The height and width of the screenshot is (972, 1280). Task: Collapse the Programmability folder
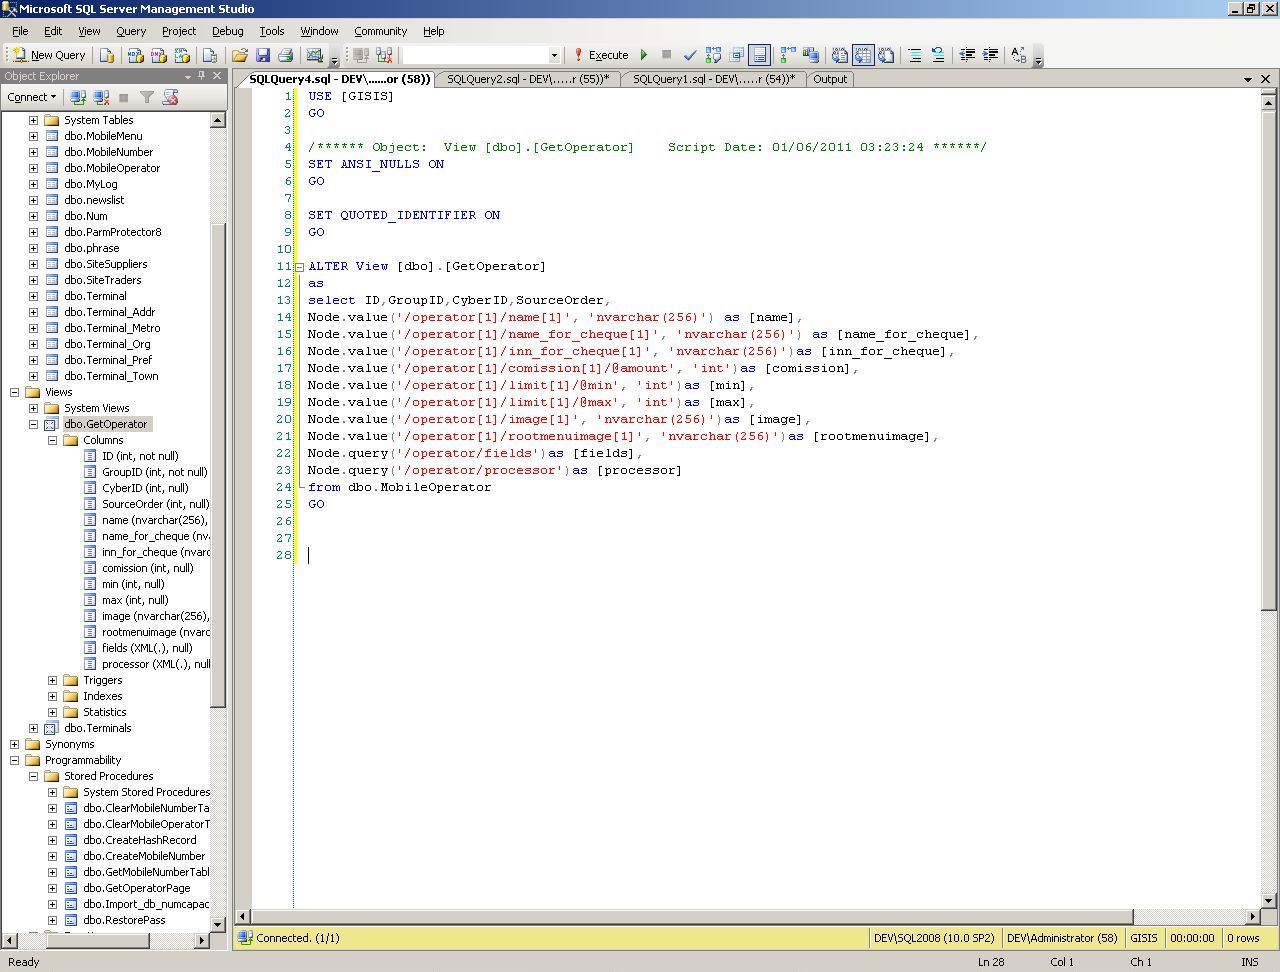pyautogui.click(x=14, y=760)
